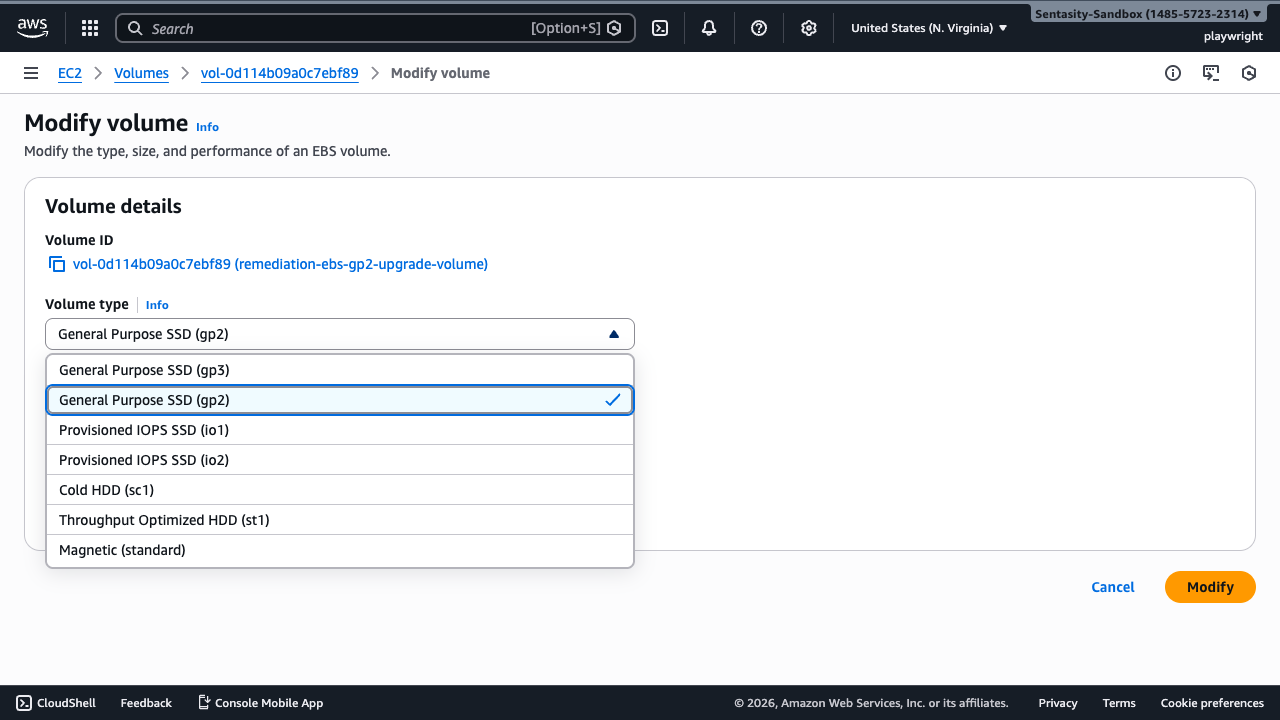Viewport: 1280px width, 720px height.
Task: Open the notifications bell
Action: (709, 28)
